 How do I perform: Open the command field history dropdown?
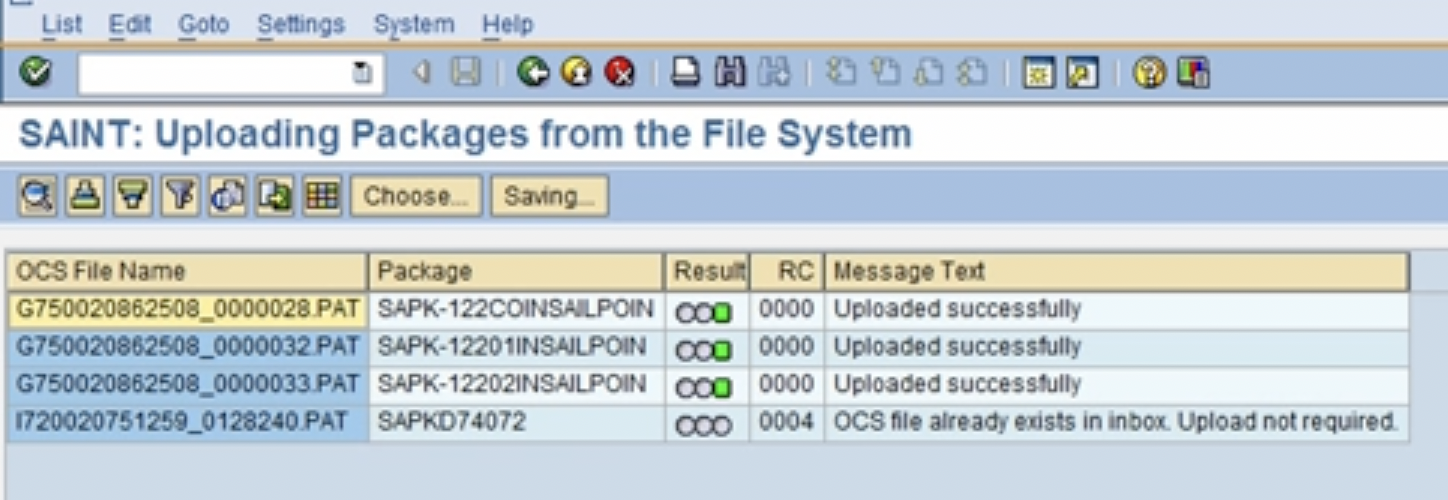click(x=364, y=74)
